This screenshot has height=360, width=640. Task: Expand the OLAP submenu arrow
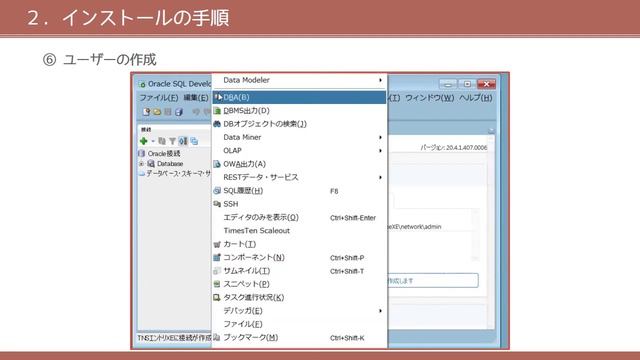(x=380, y=151)
